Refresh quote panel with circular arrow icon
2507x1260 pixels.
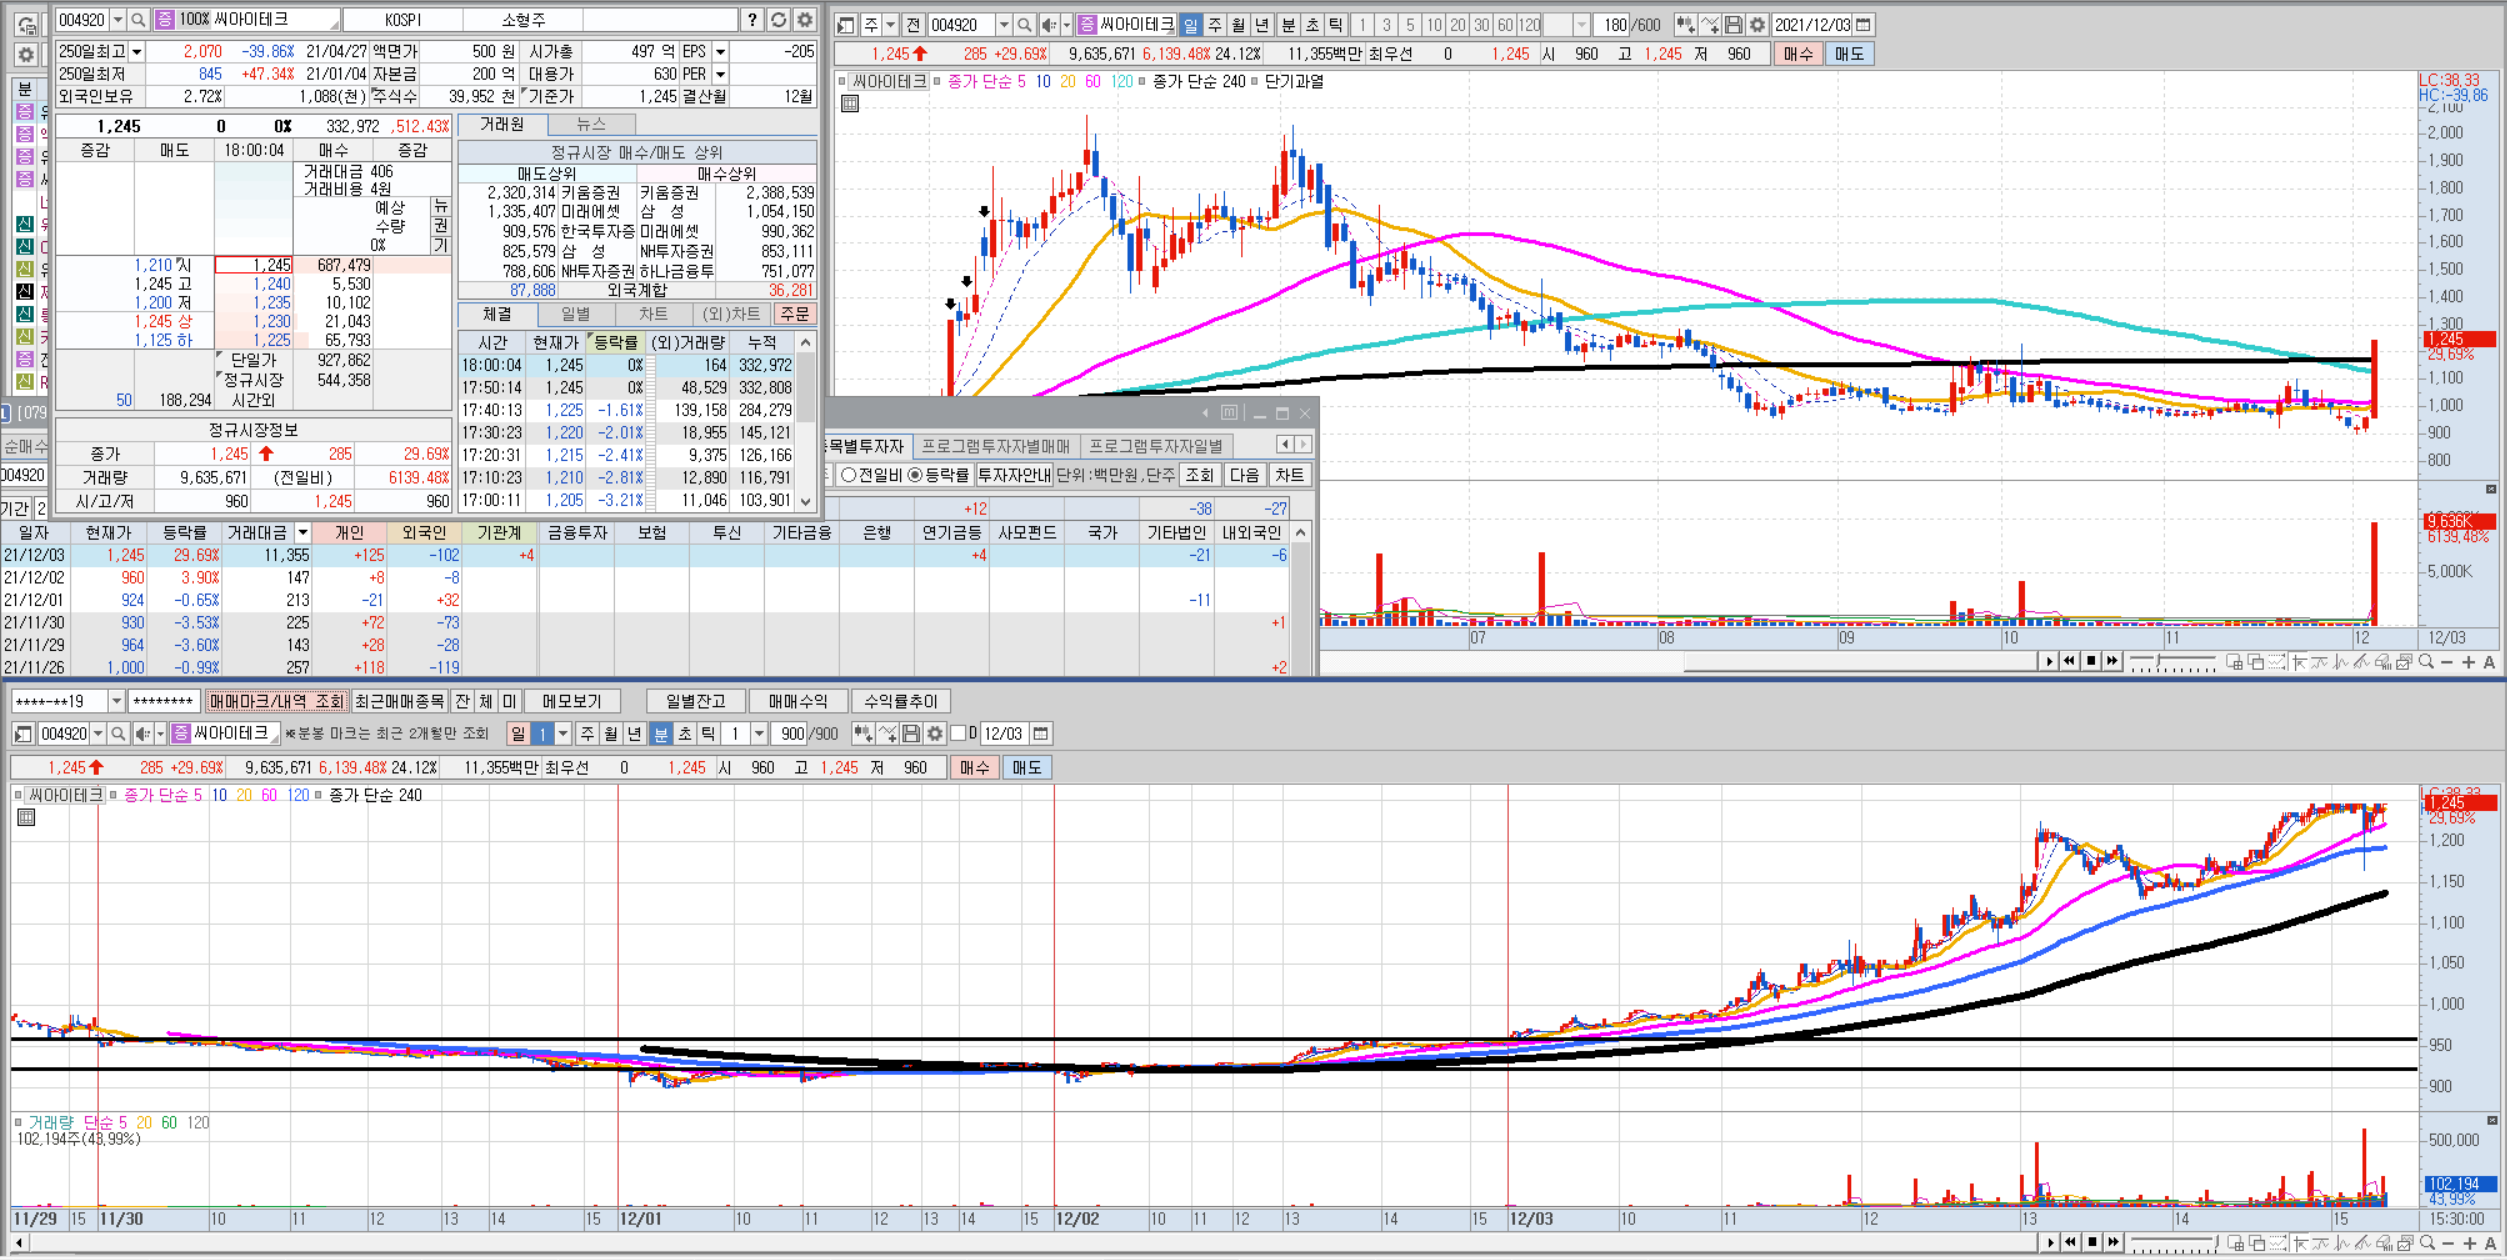pyautogui.click(x=778, y=19)
